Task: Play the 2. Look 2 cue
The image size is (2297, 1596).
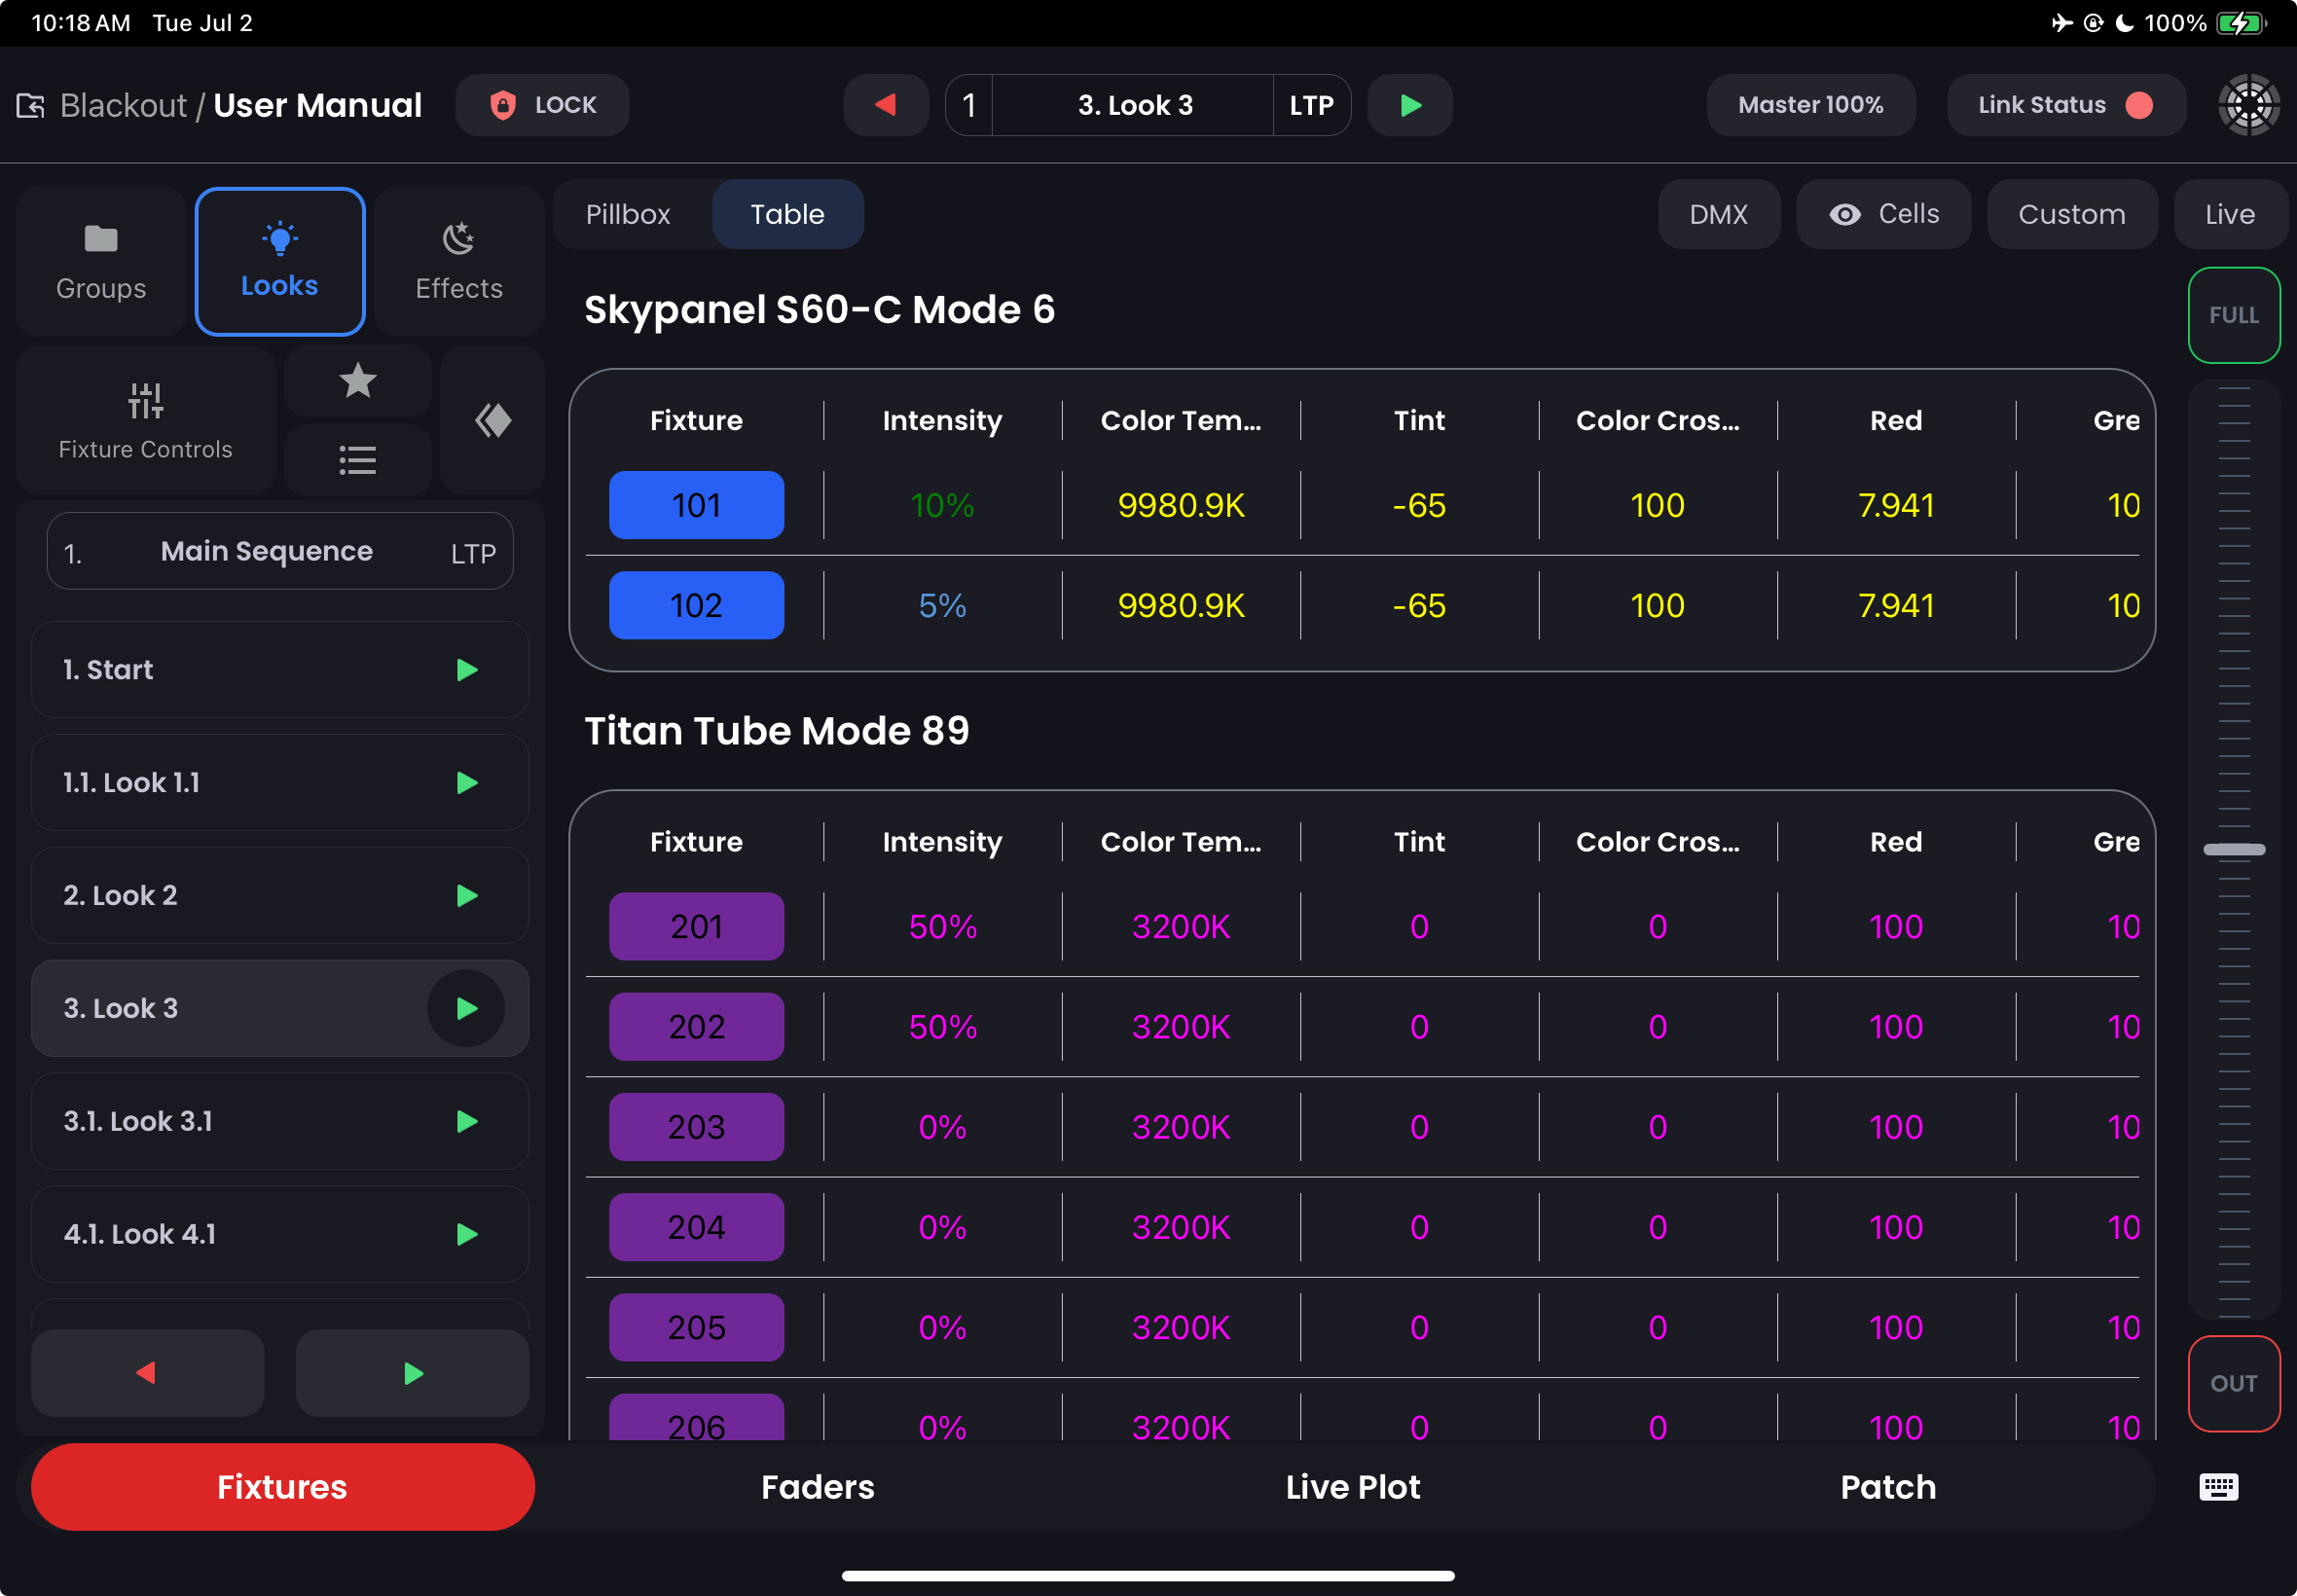Action: click(x=466, y=895)
